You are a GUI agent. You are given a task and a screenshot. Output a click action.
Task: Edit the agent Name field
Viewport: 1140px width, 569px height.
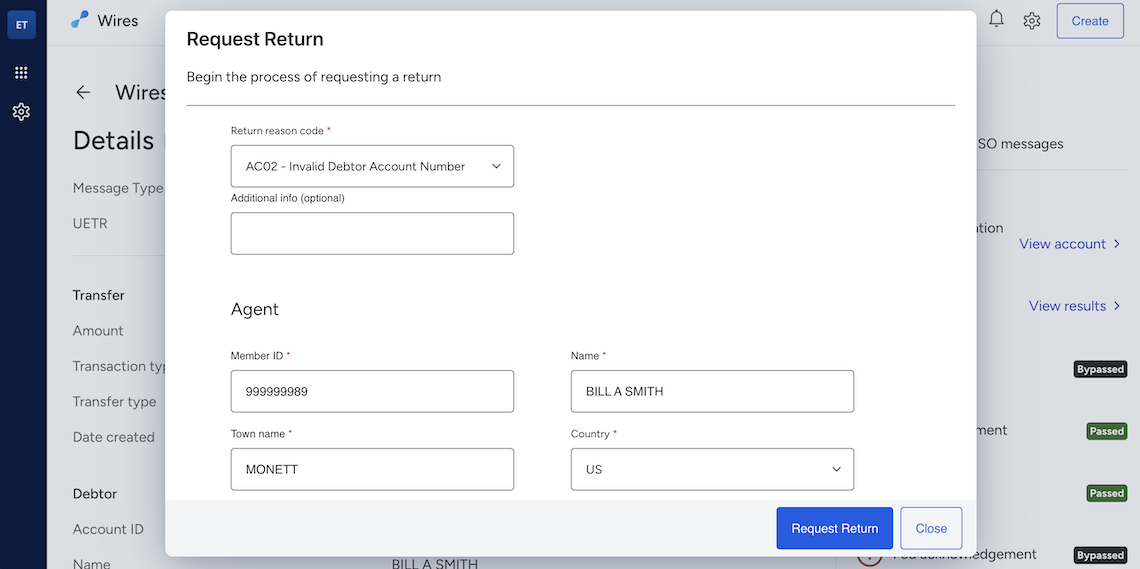pos(712,391)
